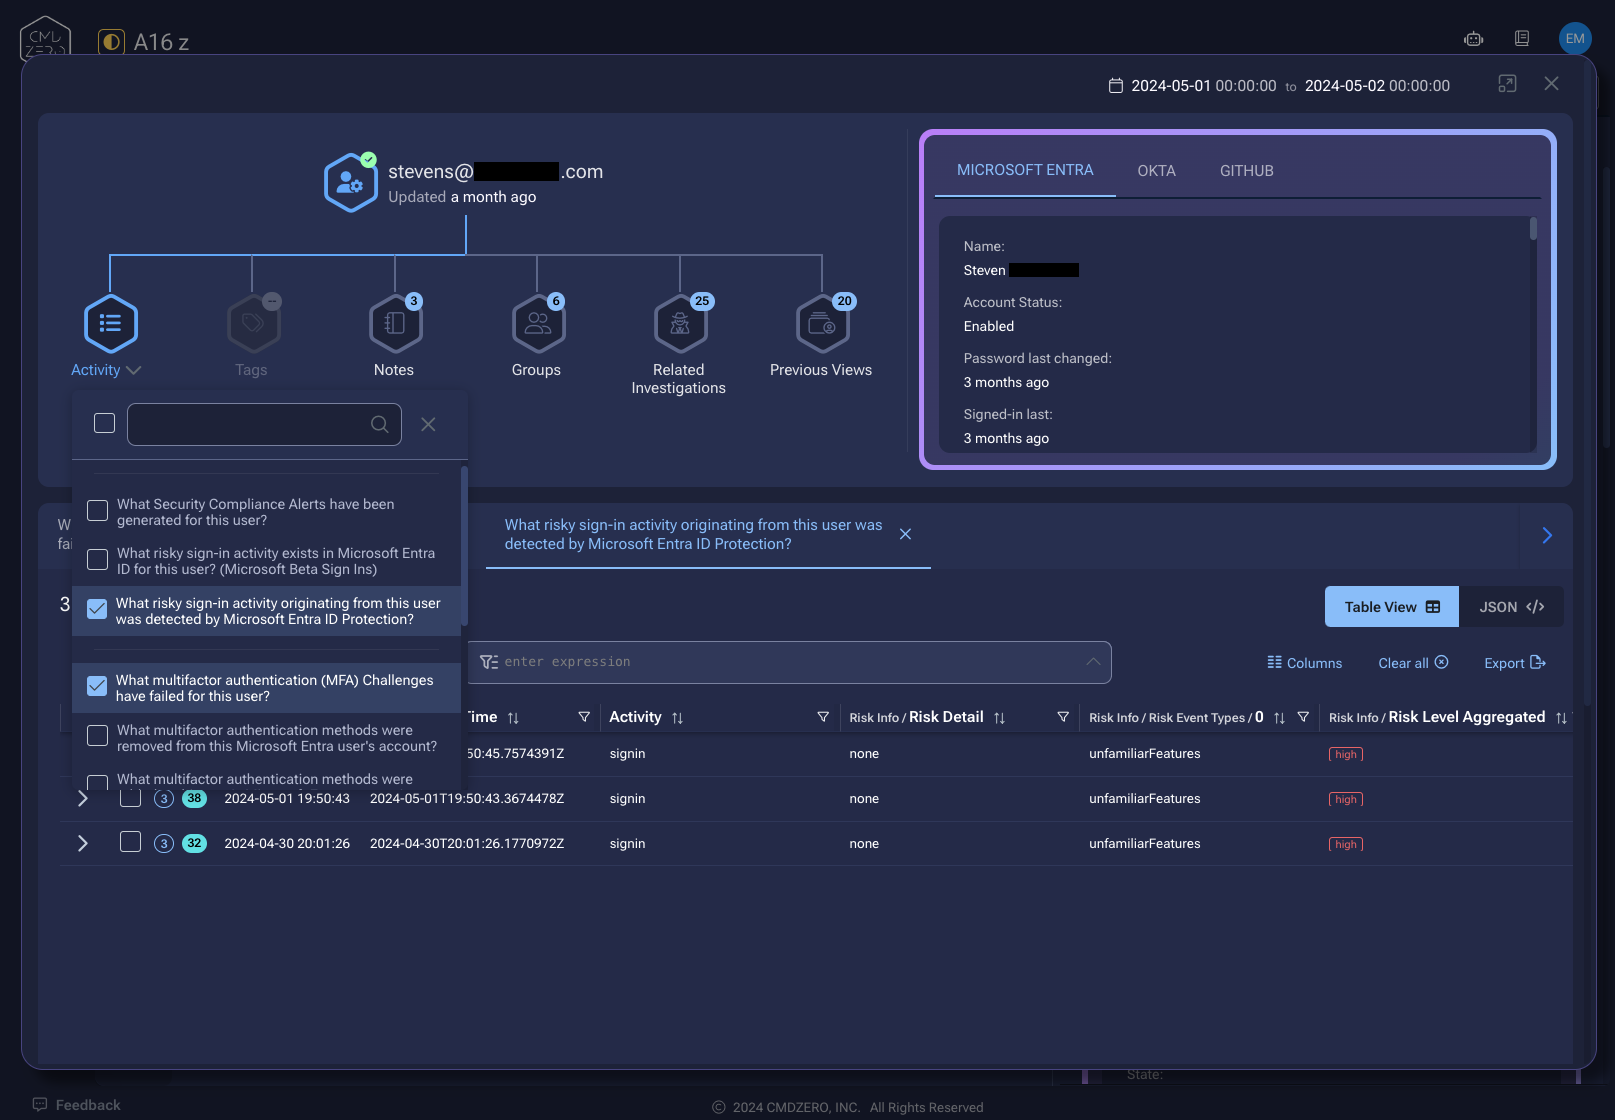Click Clear all filters
Screen dimensions: 1615x1120
pyautogui.click(x=1413, y=663)
